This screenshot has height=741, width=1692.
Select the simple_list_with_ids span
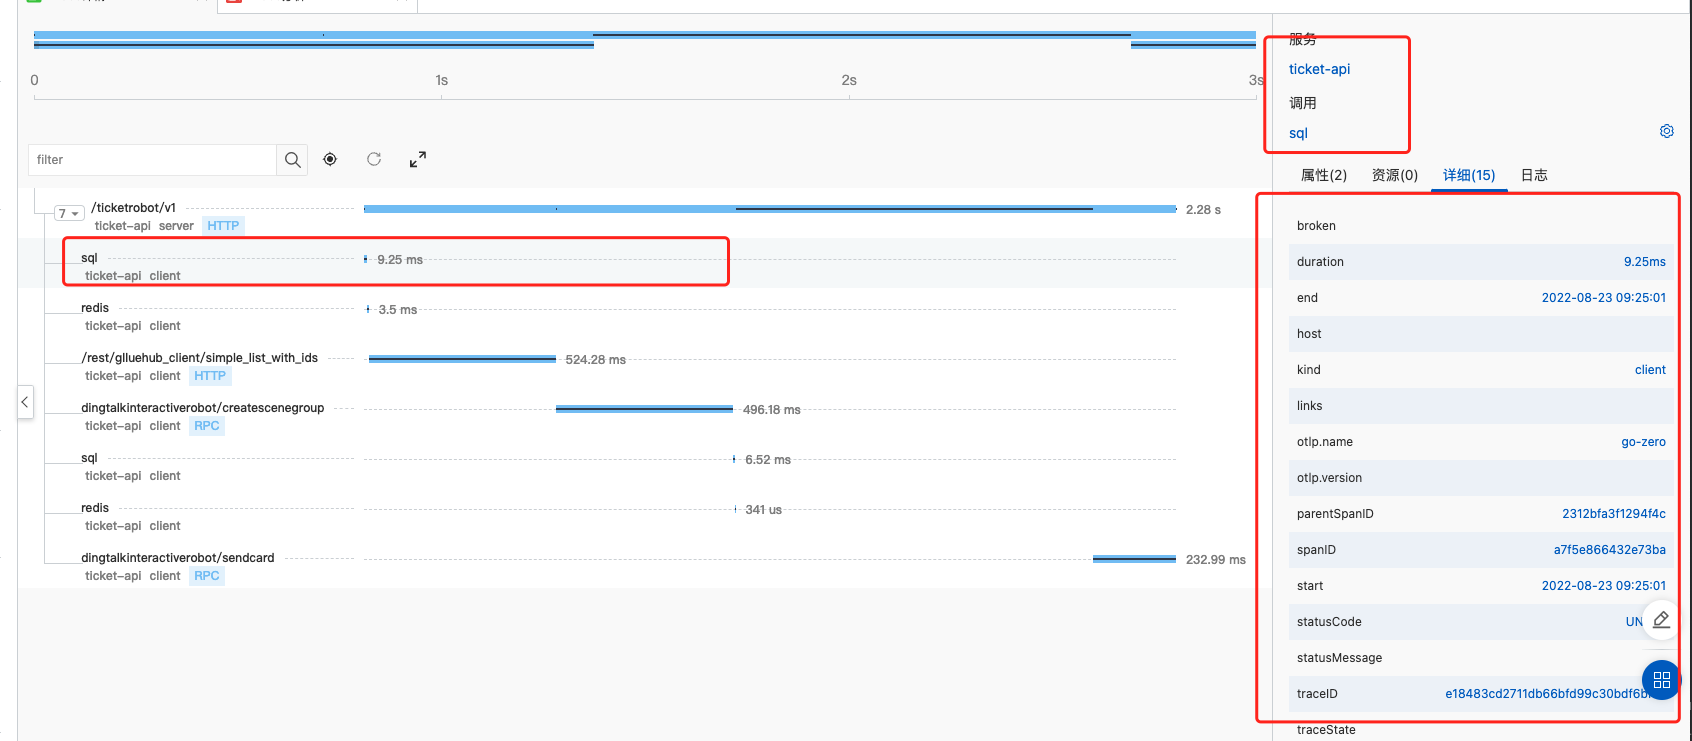tap(199, 358)
